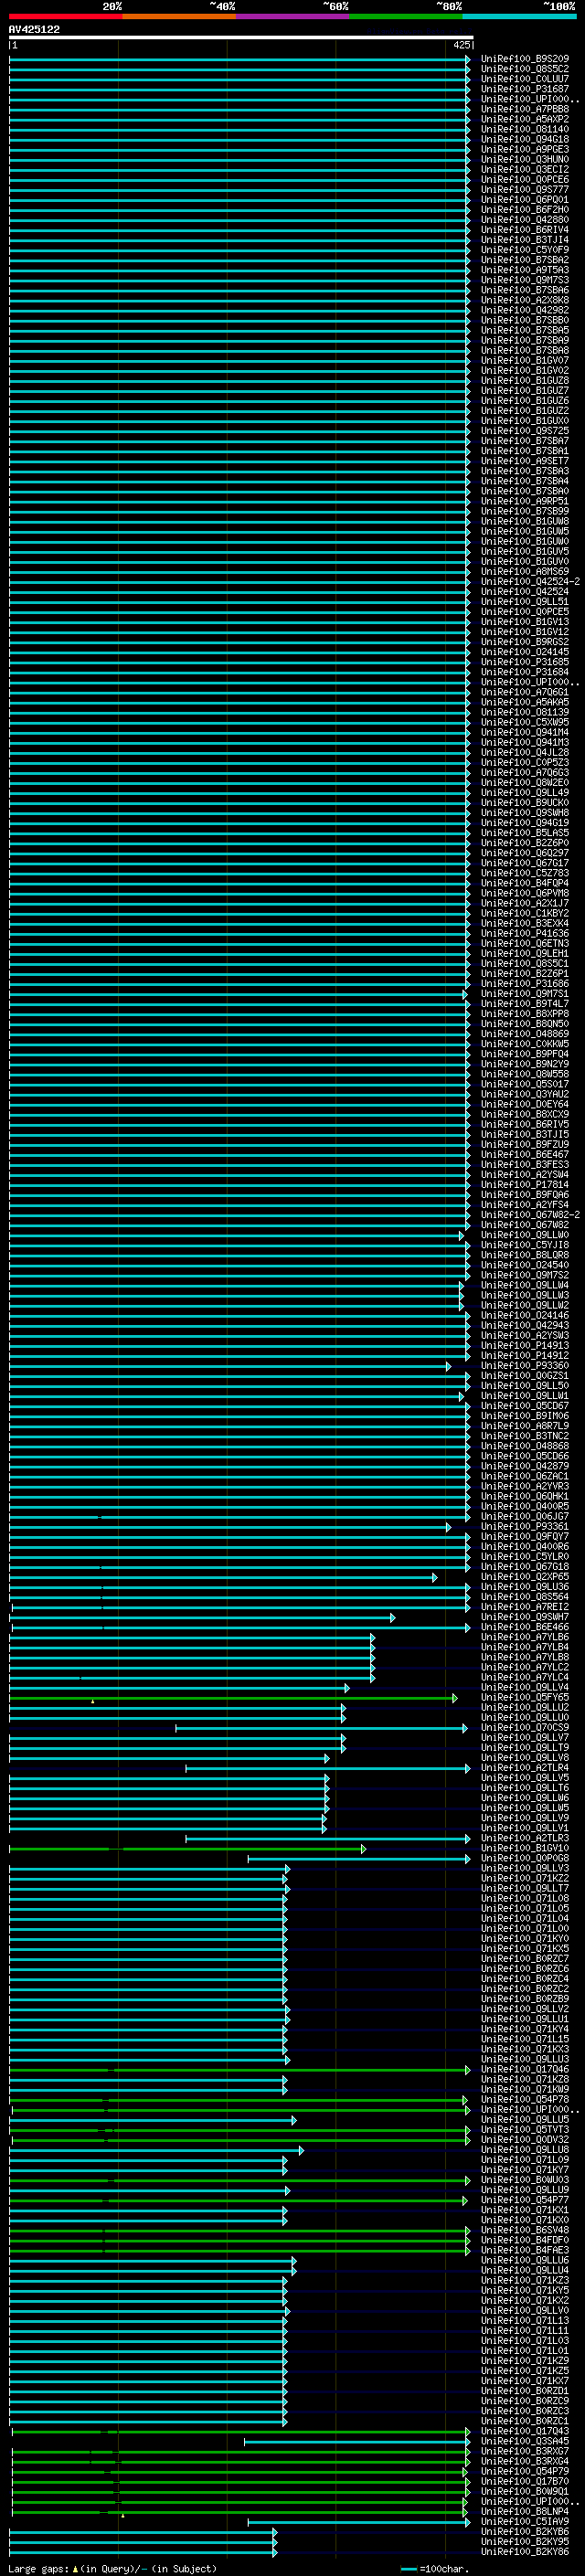Screen dimensions: 585x2576
Task: Select the UniRef100_O24146 label
Action: point(525,1316)
